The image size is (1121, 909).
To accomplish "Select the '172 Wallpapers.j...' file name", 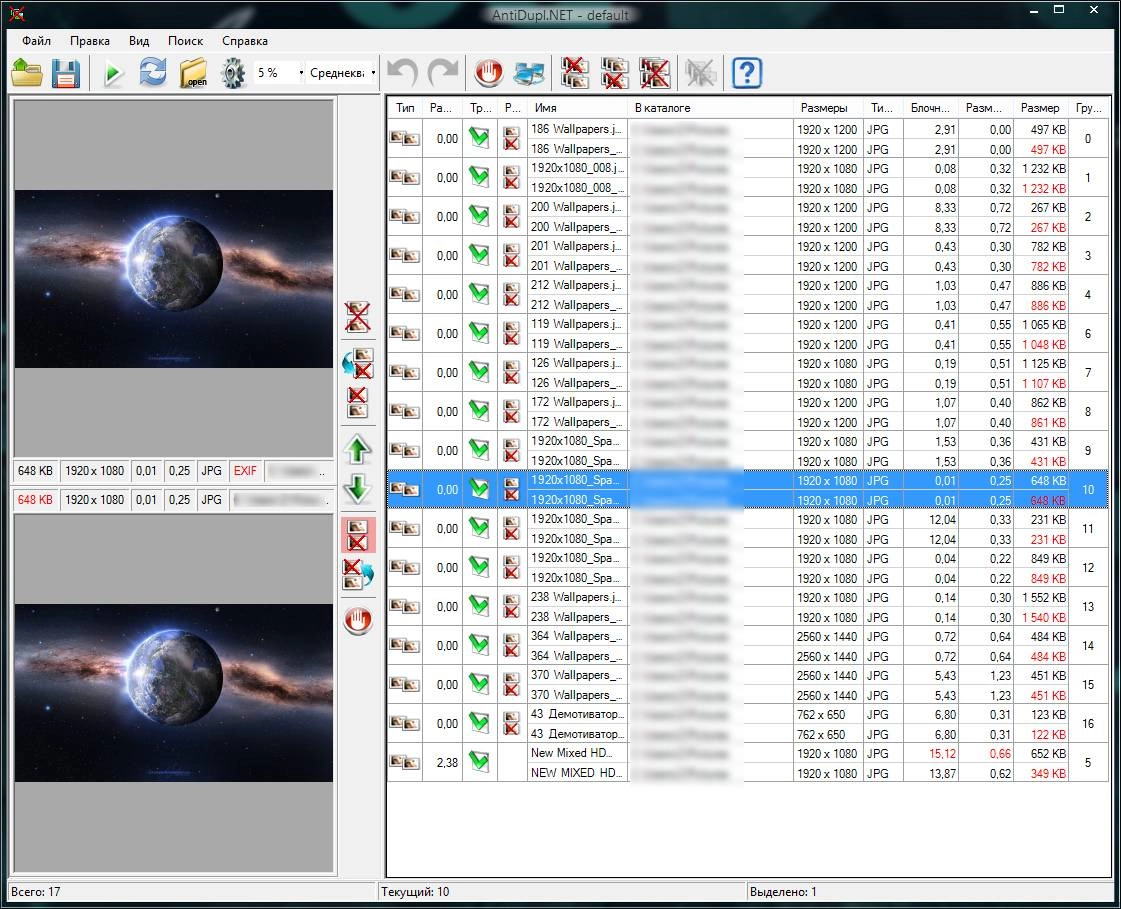I will 577,402.
